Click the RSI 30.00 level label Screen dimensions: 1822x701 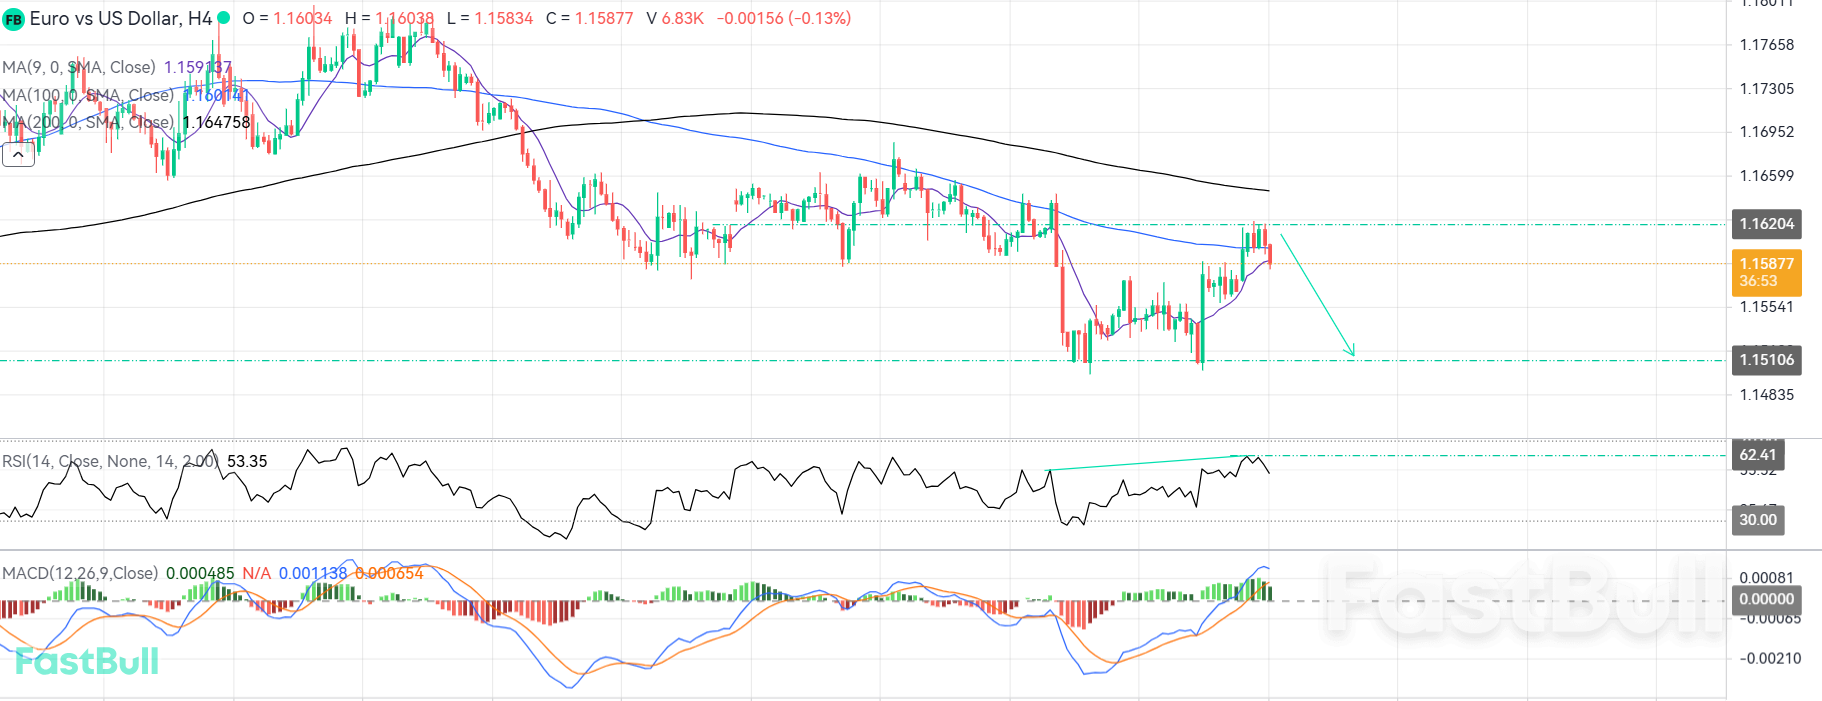[x=1758, y=520]
